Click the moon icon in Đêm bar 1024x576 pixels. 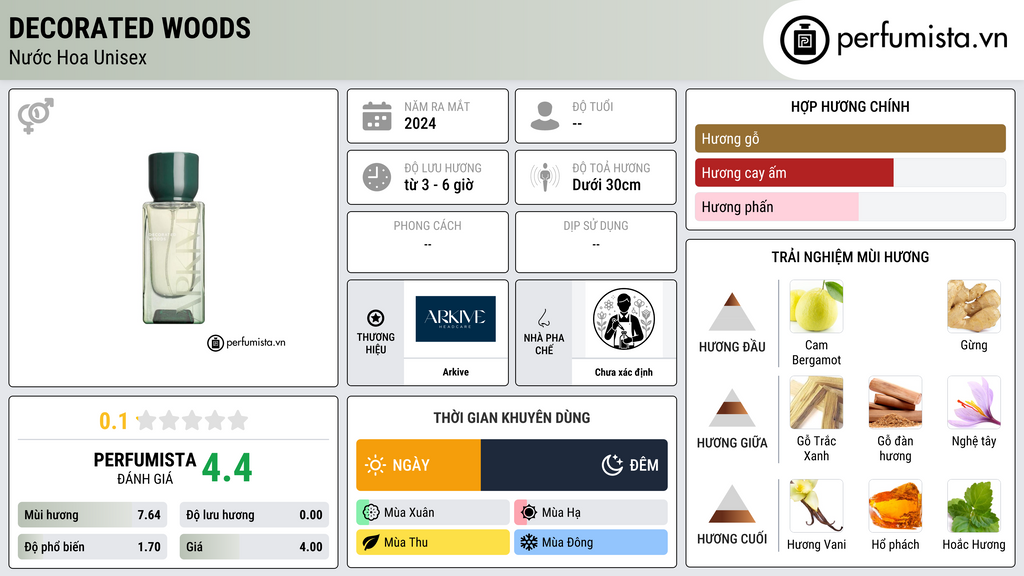click(612, 465)
